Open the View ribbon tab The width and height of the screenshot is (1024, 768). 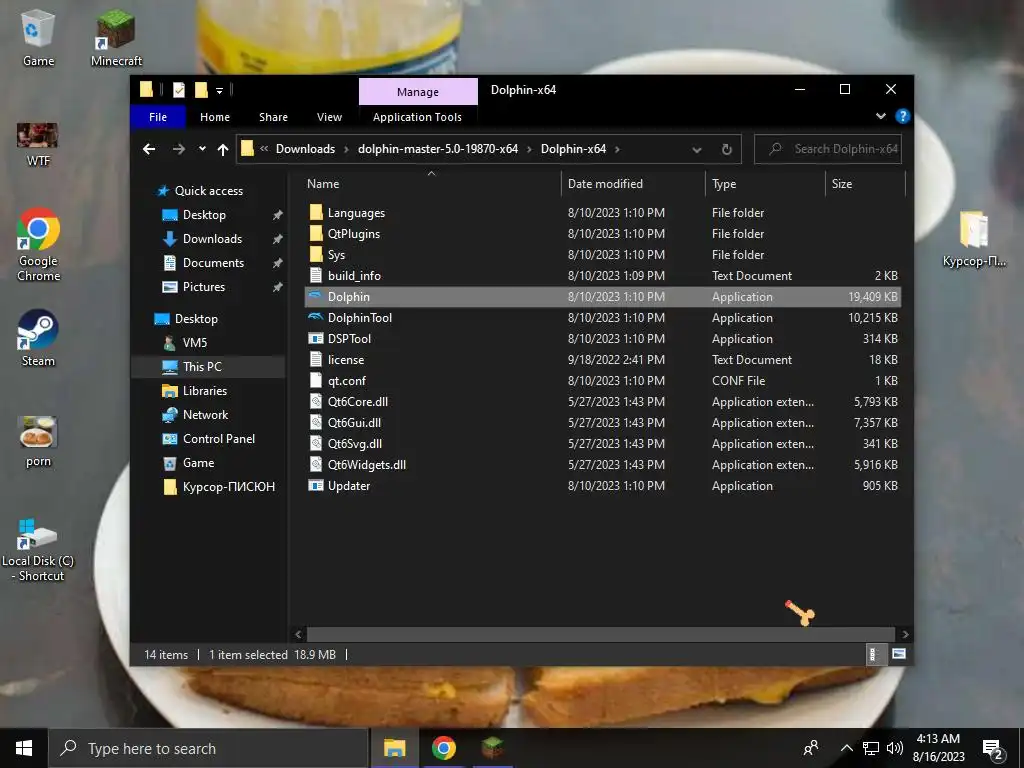coord(329,117)
